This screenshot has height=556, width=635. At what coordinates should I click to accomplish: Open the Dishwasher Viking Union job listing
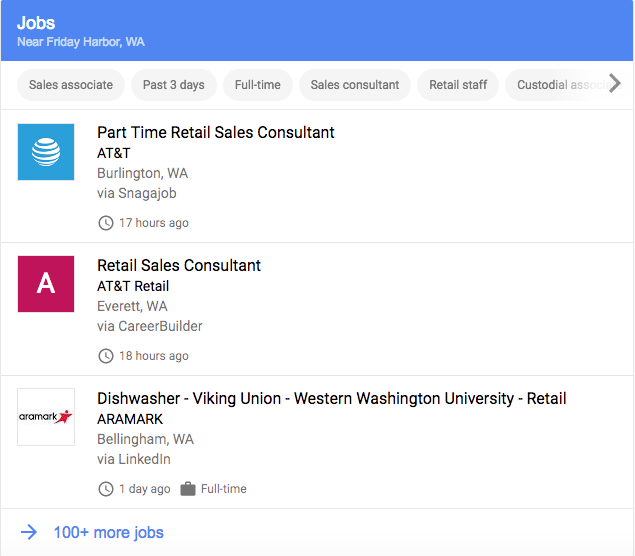click(332, 398)
